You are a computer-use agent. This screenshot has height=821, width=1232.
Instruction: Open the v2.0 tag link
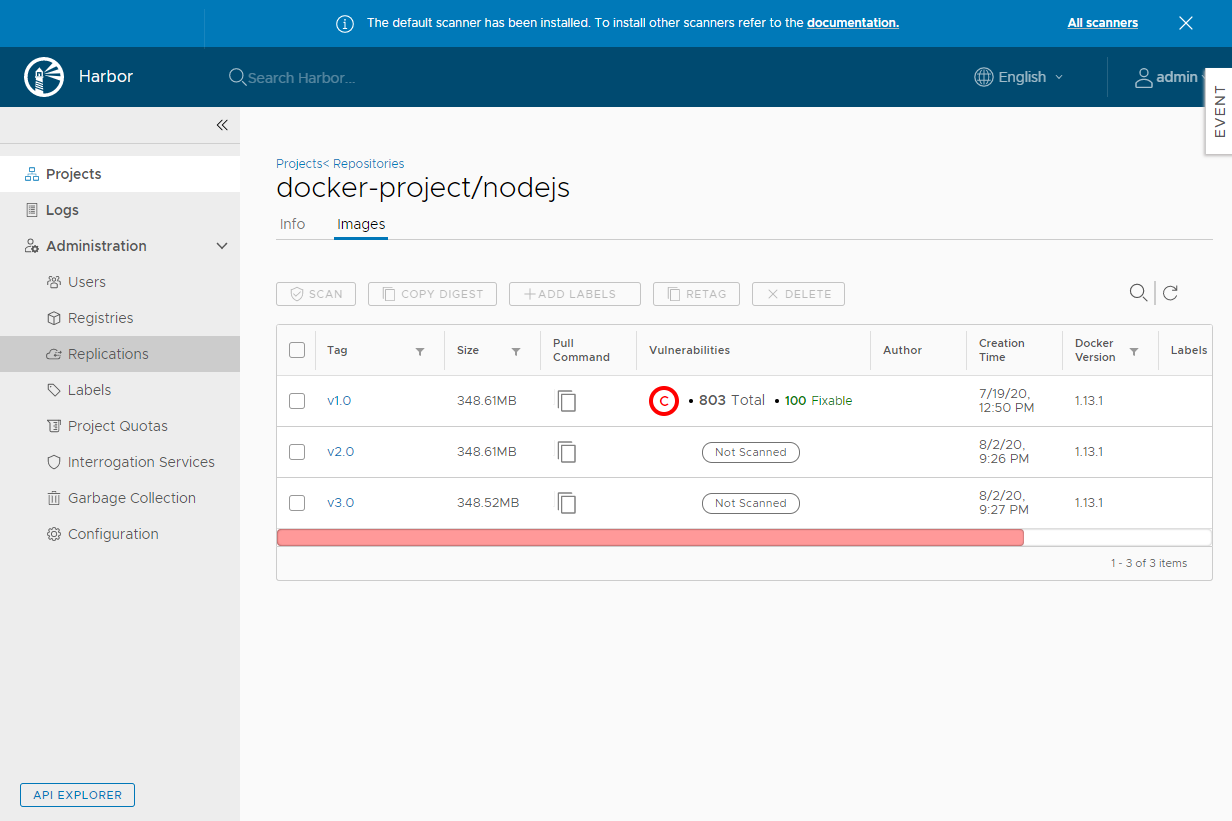tap(340, 452)
